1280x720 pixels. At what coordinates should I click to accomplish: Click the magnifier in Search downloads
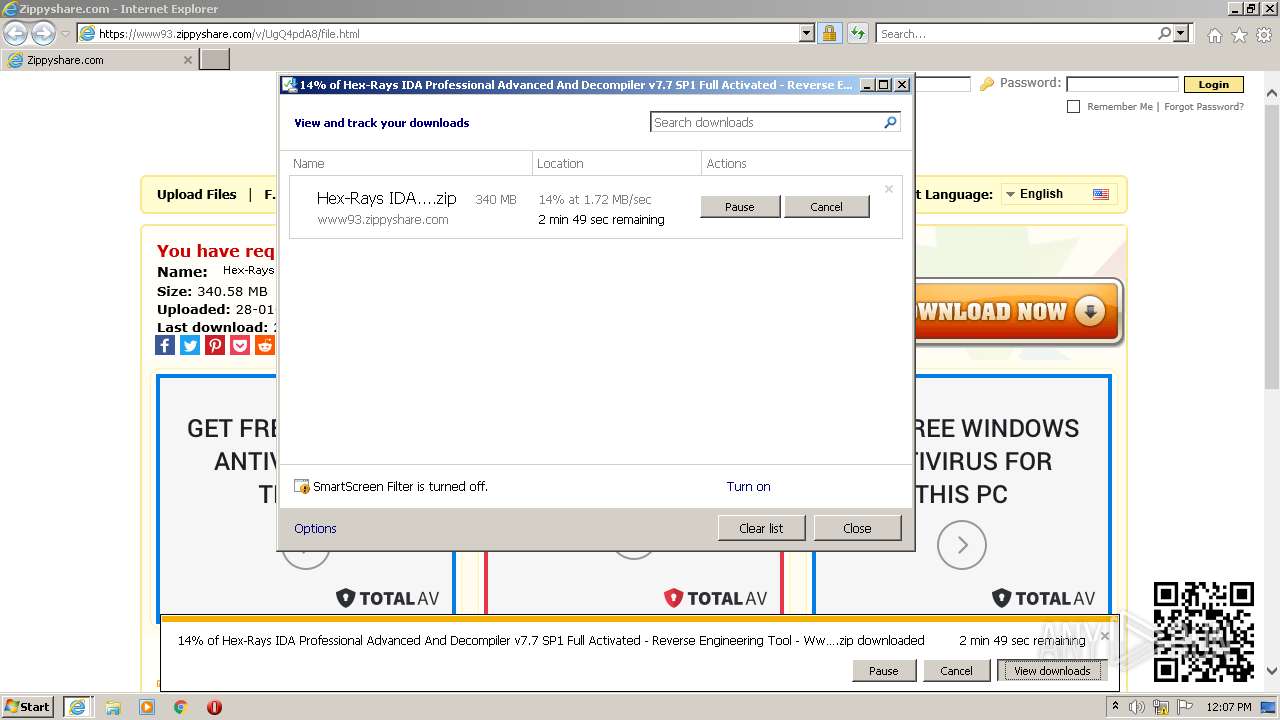890,122
